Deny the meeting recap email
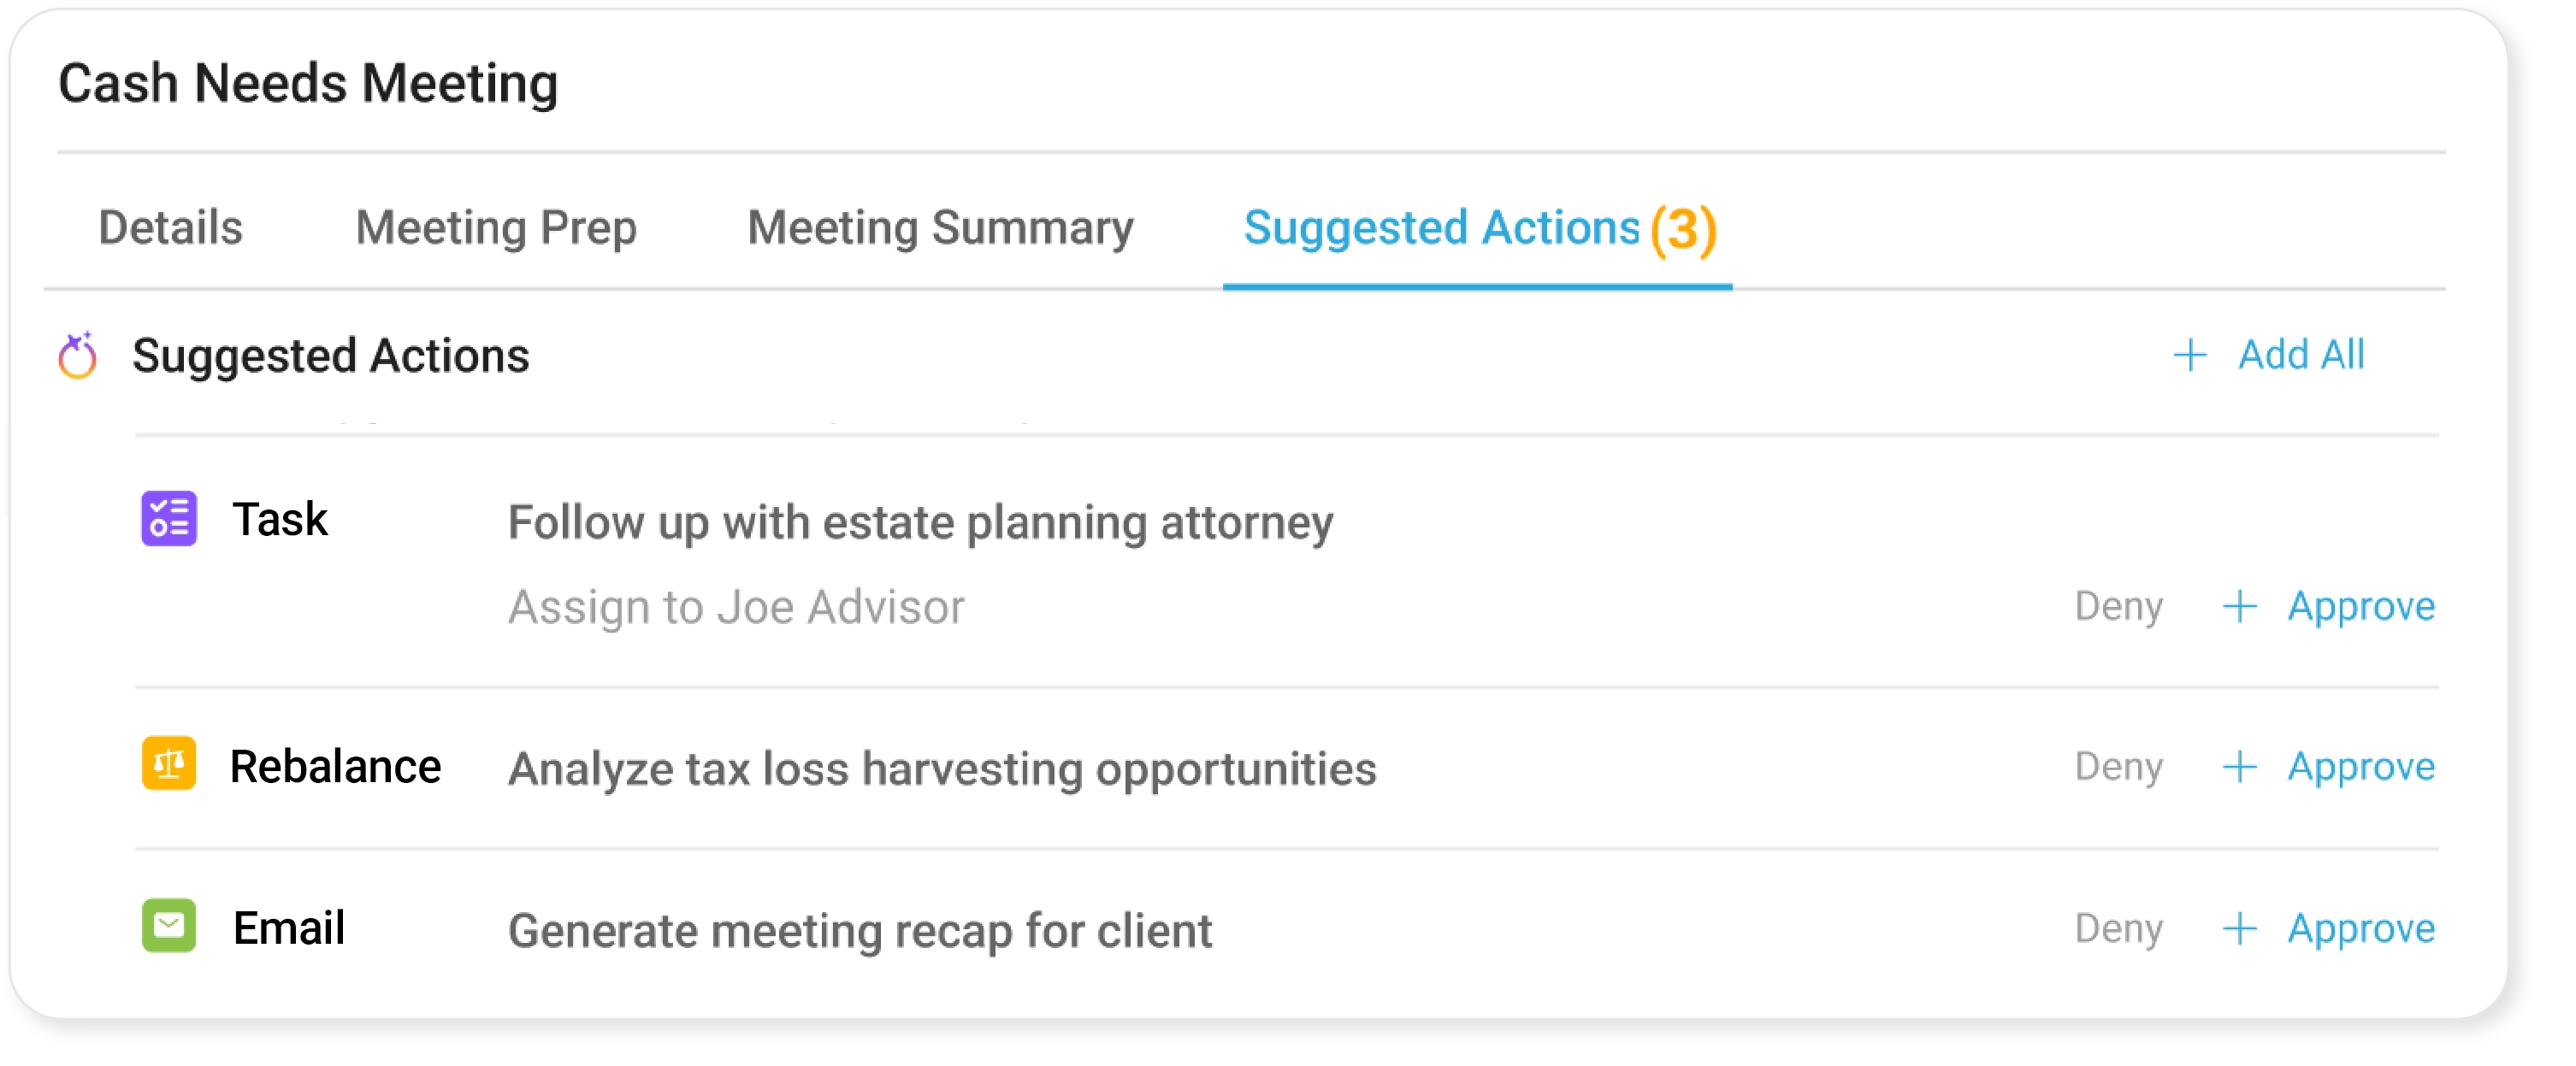 tap(2119, 929)
